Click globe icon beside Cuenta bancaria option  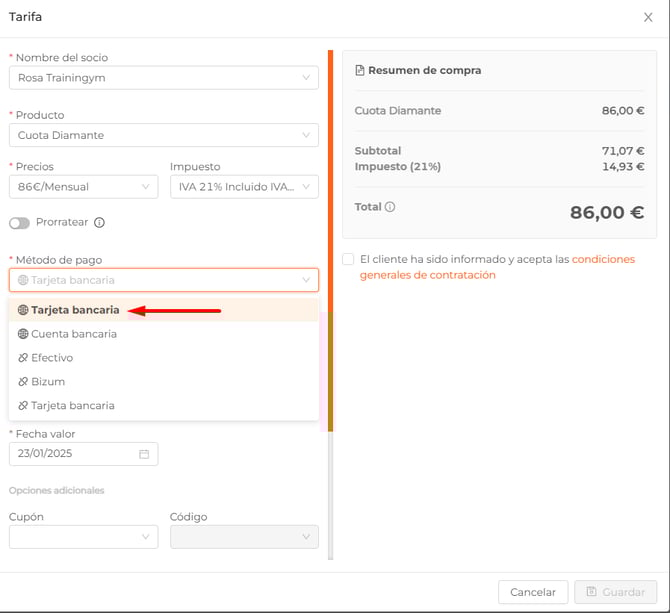coord(23,334)
